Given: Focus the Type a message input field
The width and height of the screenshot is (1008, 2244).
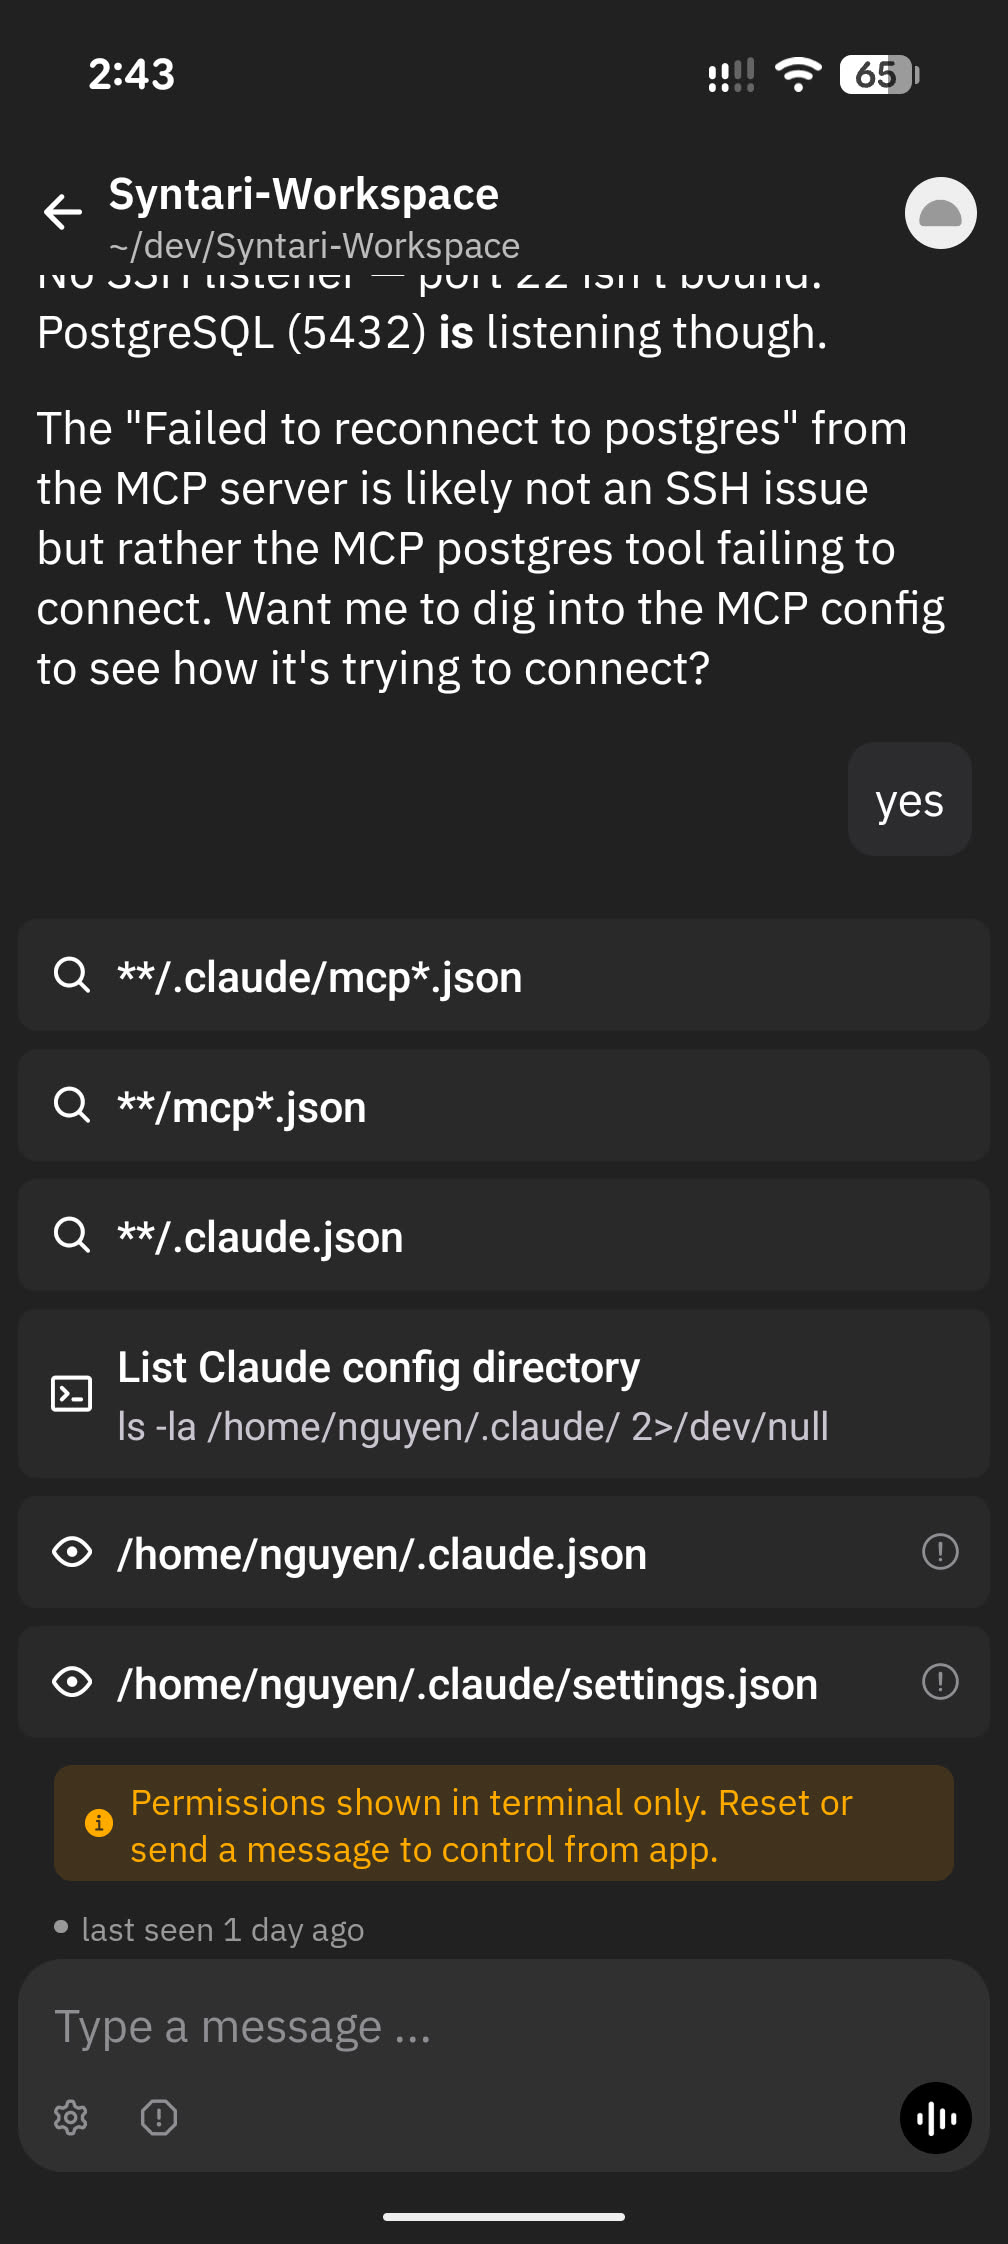Looking at the screenshot, I should [x=480, y=2028].
